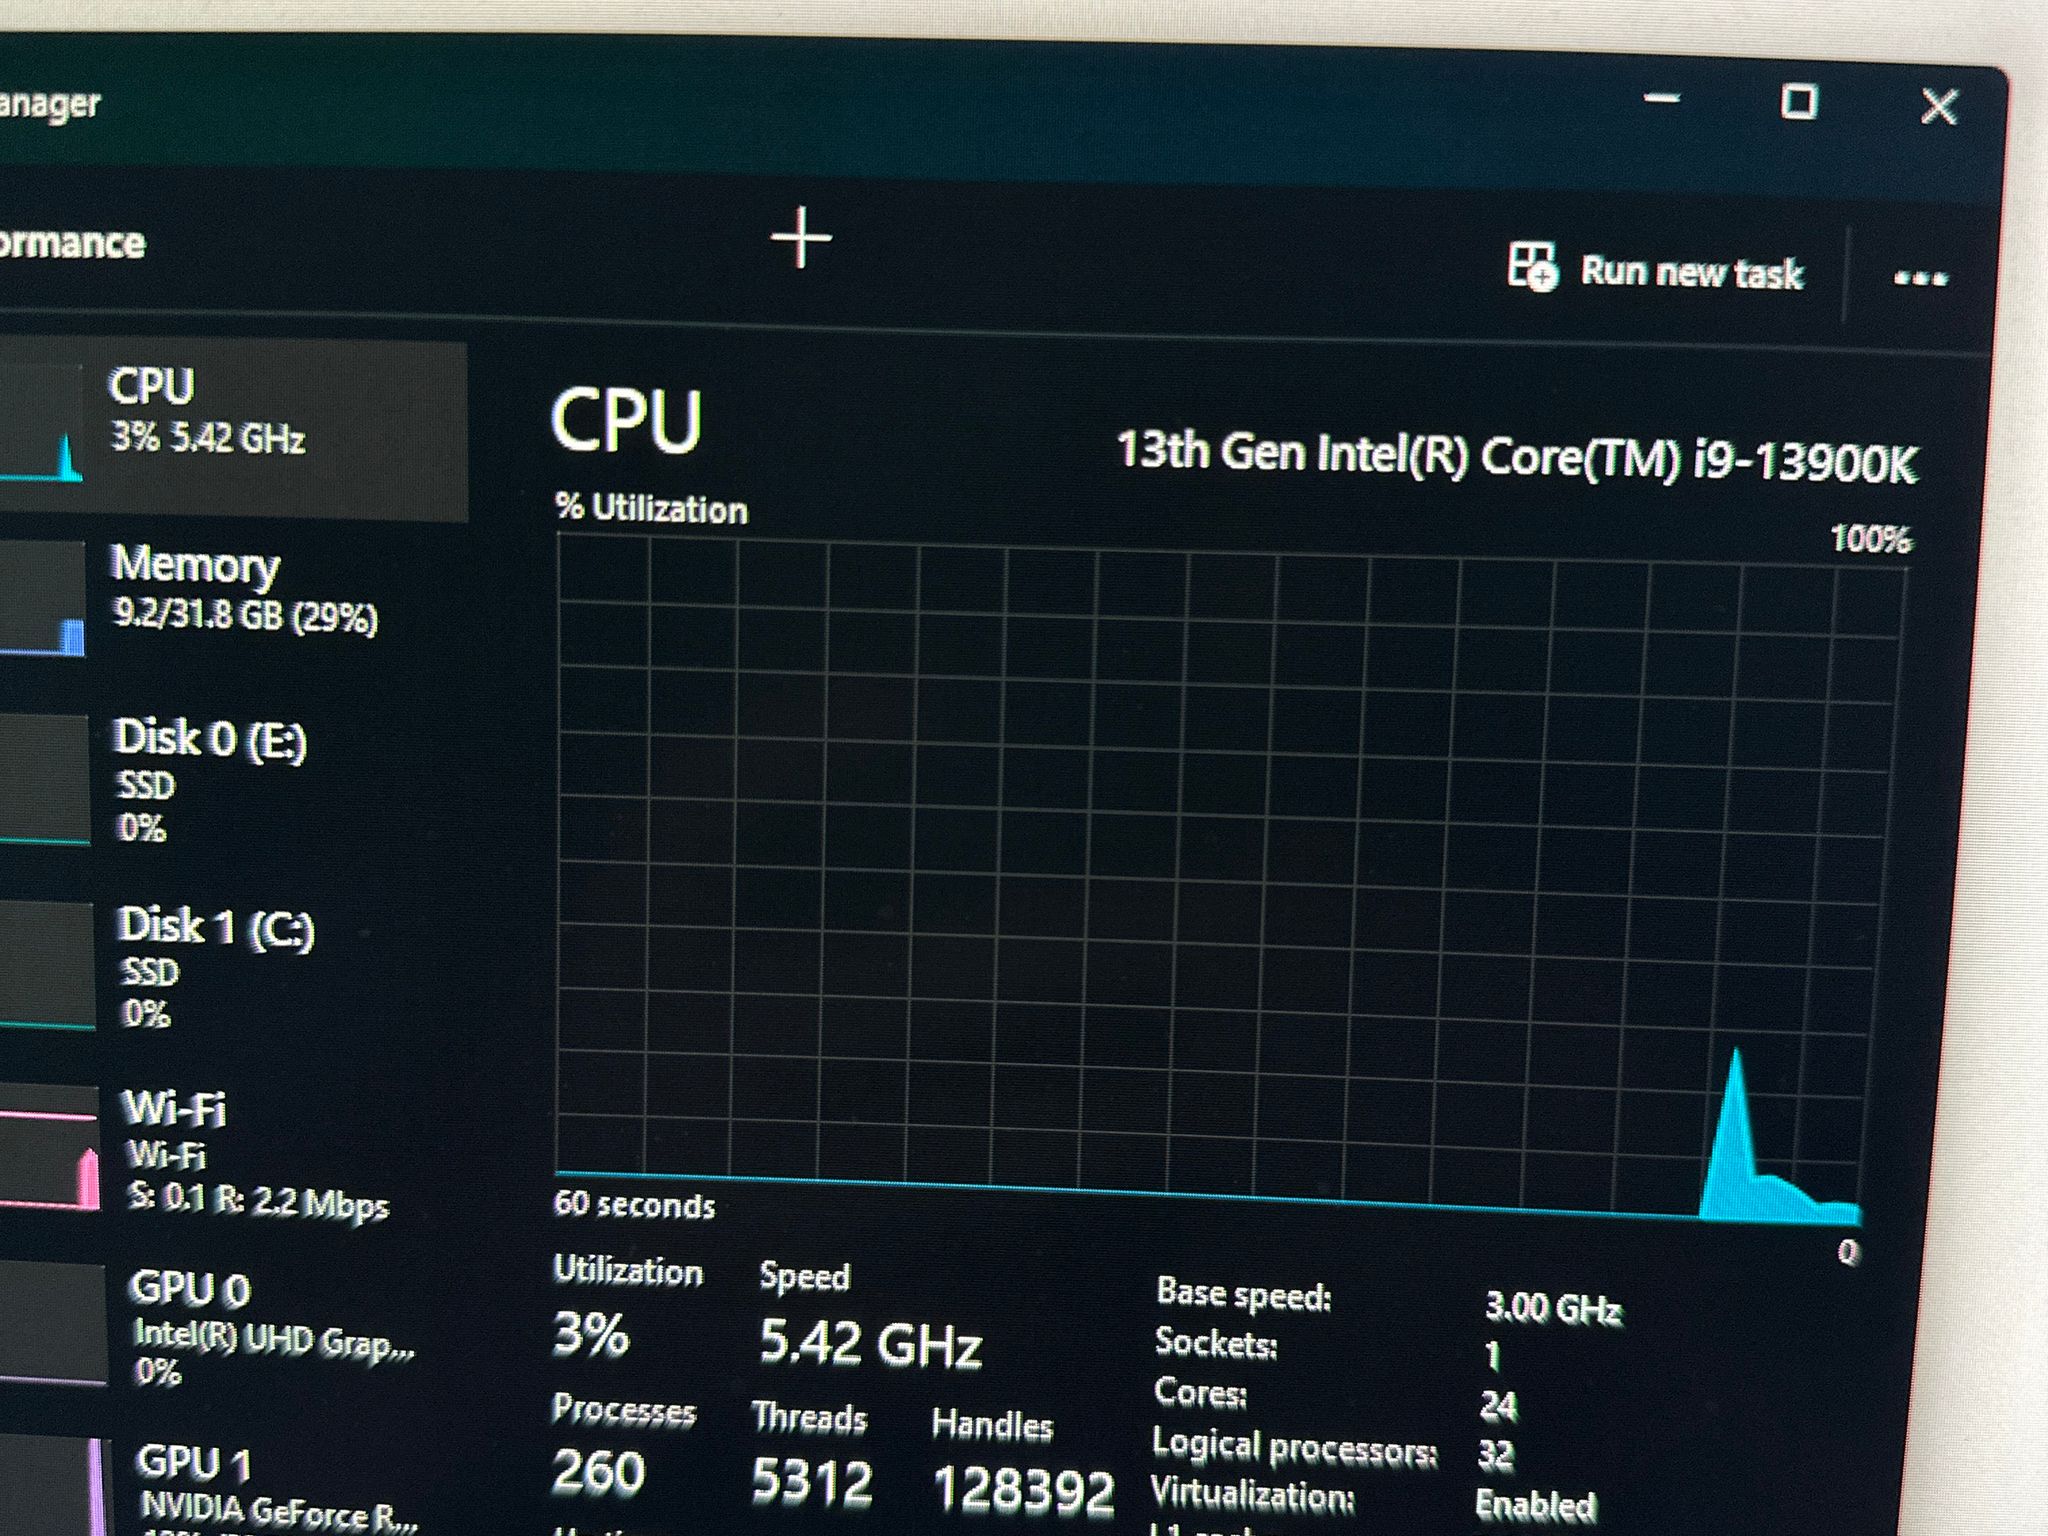The width and height of the screenshot is (2048, 1536).
Task: Click the 128392 handles value
Action: coord(1023,1490)
